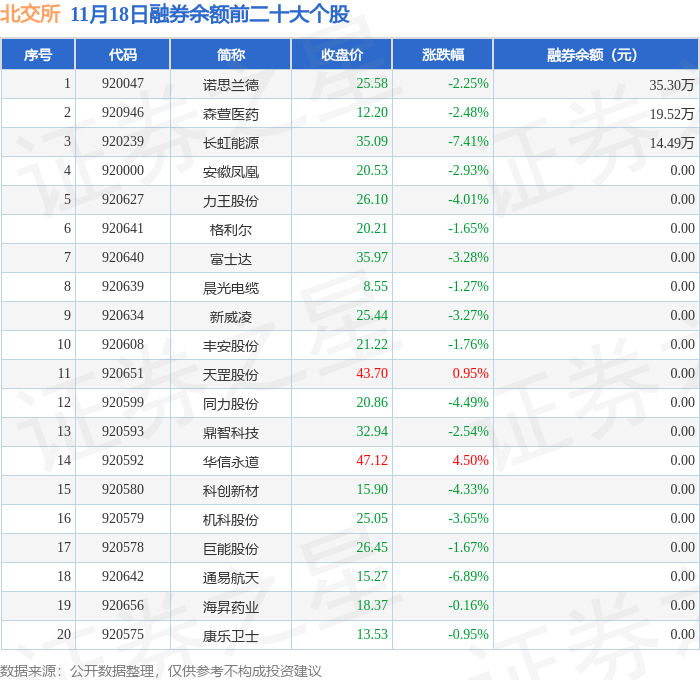700x680 pixels.
Task: Click stock code 920575
Action: [x=123, y=634]
